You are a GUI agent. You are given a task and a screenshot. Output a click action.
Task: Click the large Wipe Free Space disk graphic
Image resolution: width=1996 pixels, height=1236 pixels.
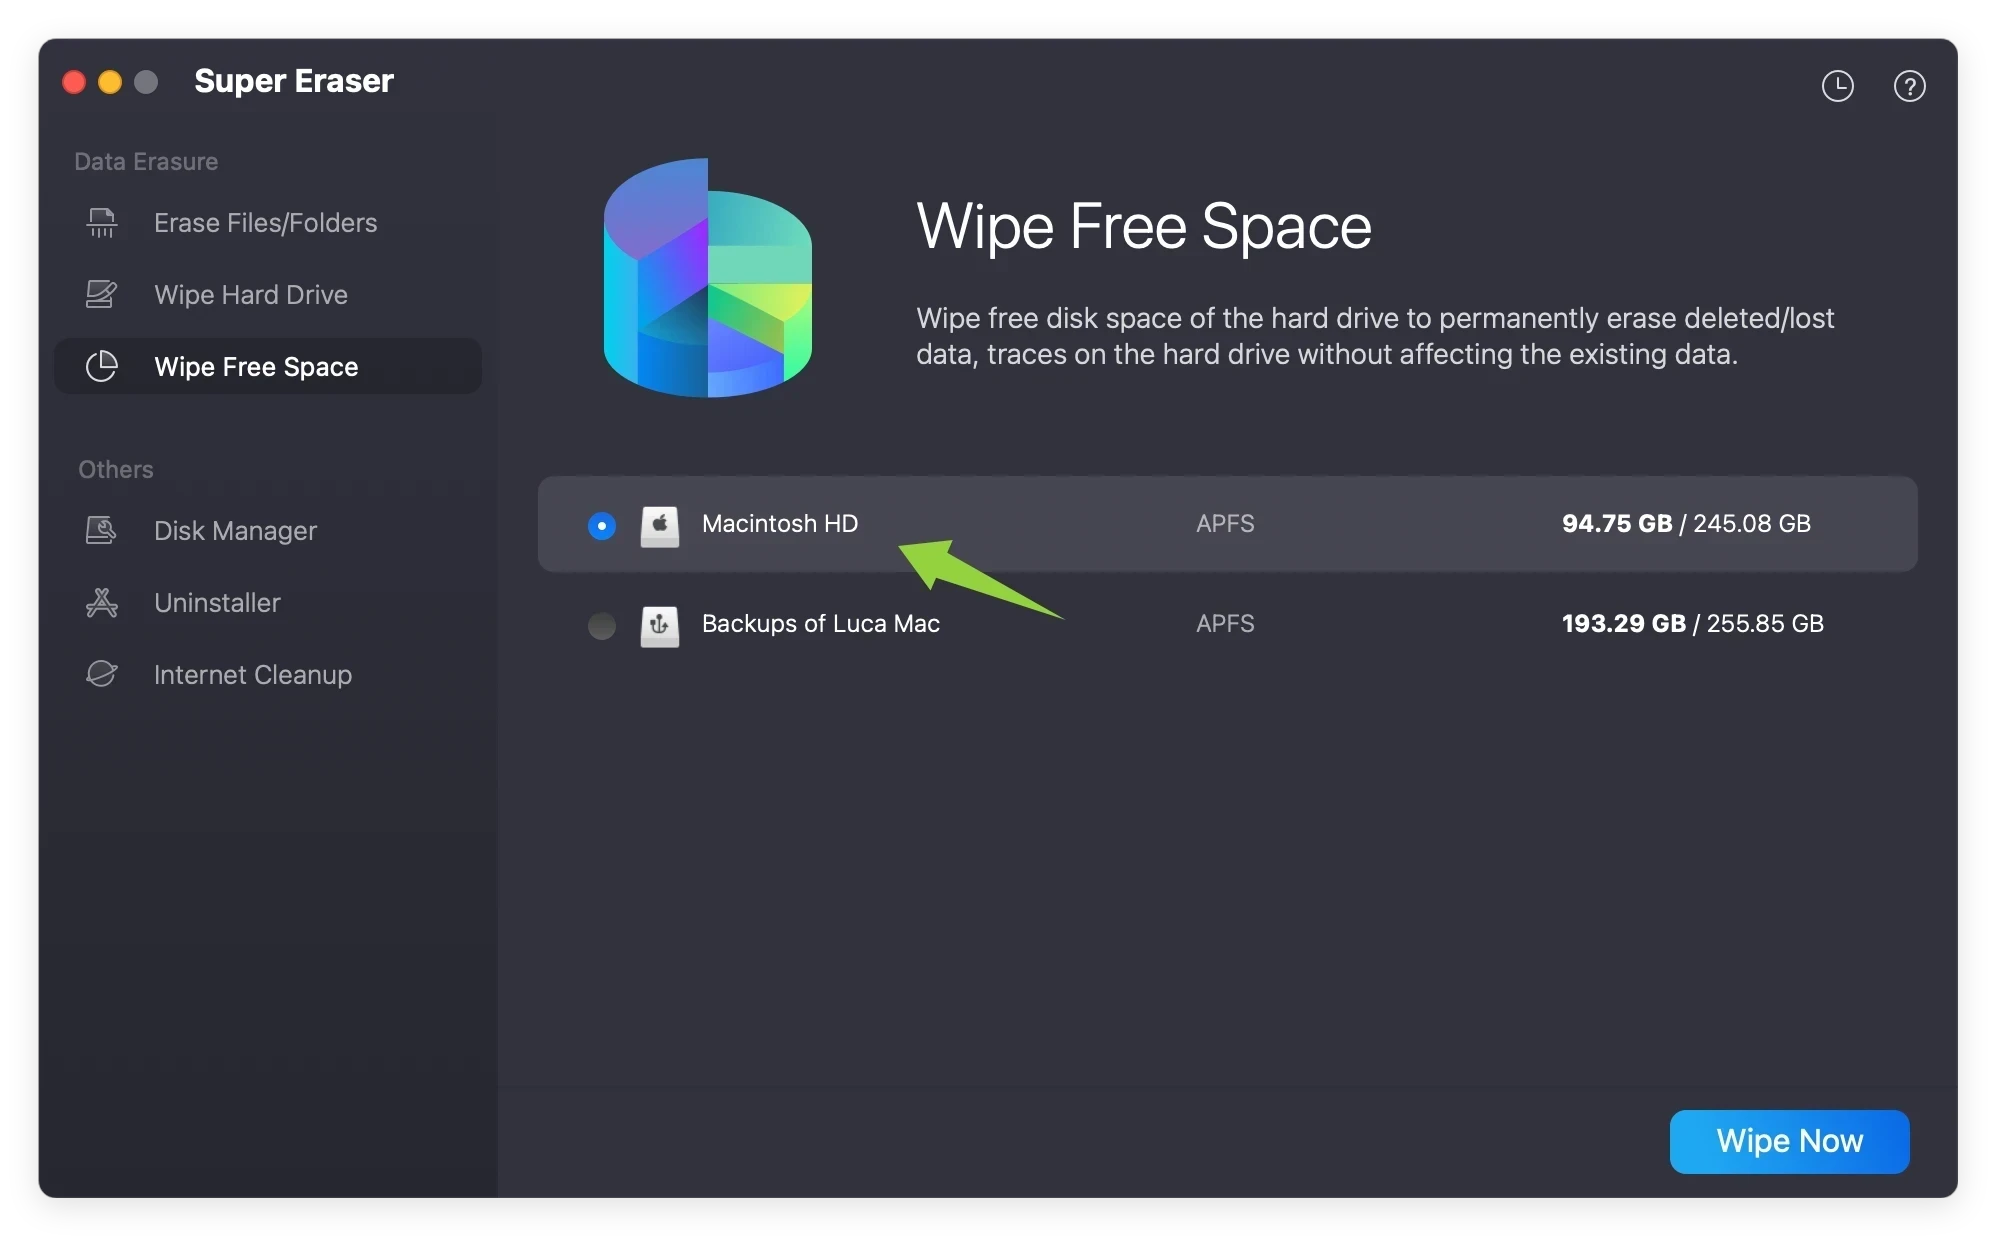point(707,278)
